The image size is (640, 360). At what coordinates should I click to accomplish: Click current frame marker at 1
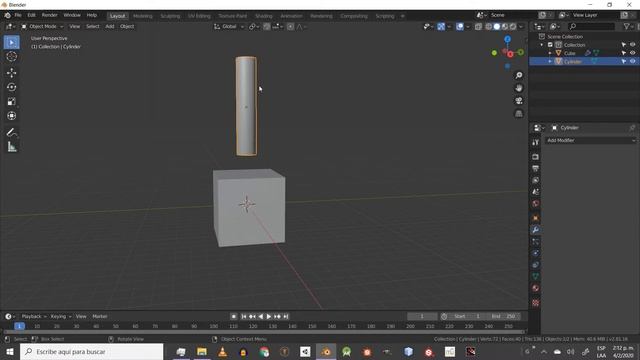19,326
